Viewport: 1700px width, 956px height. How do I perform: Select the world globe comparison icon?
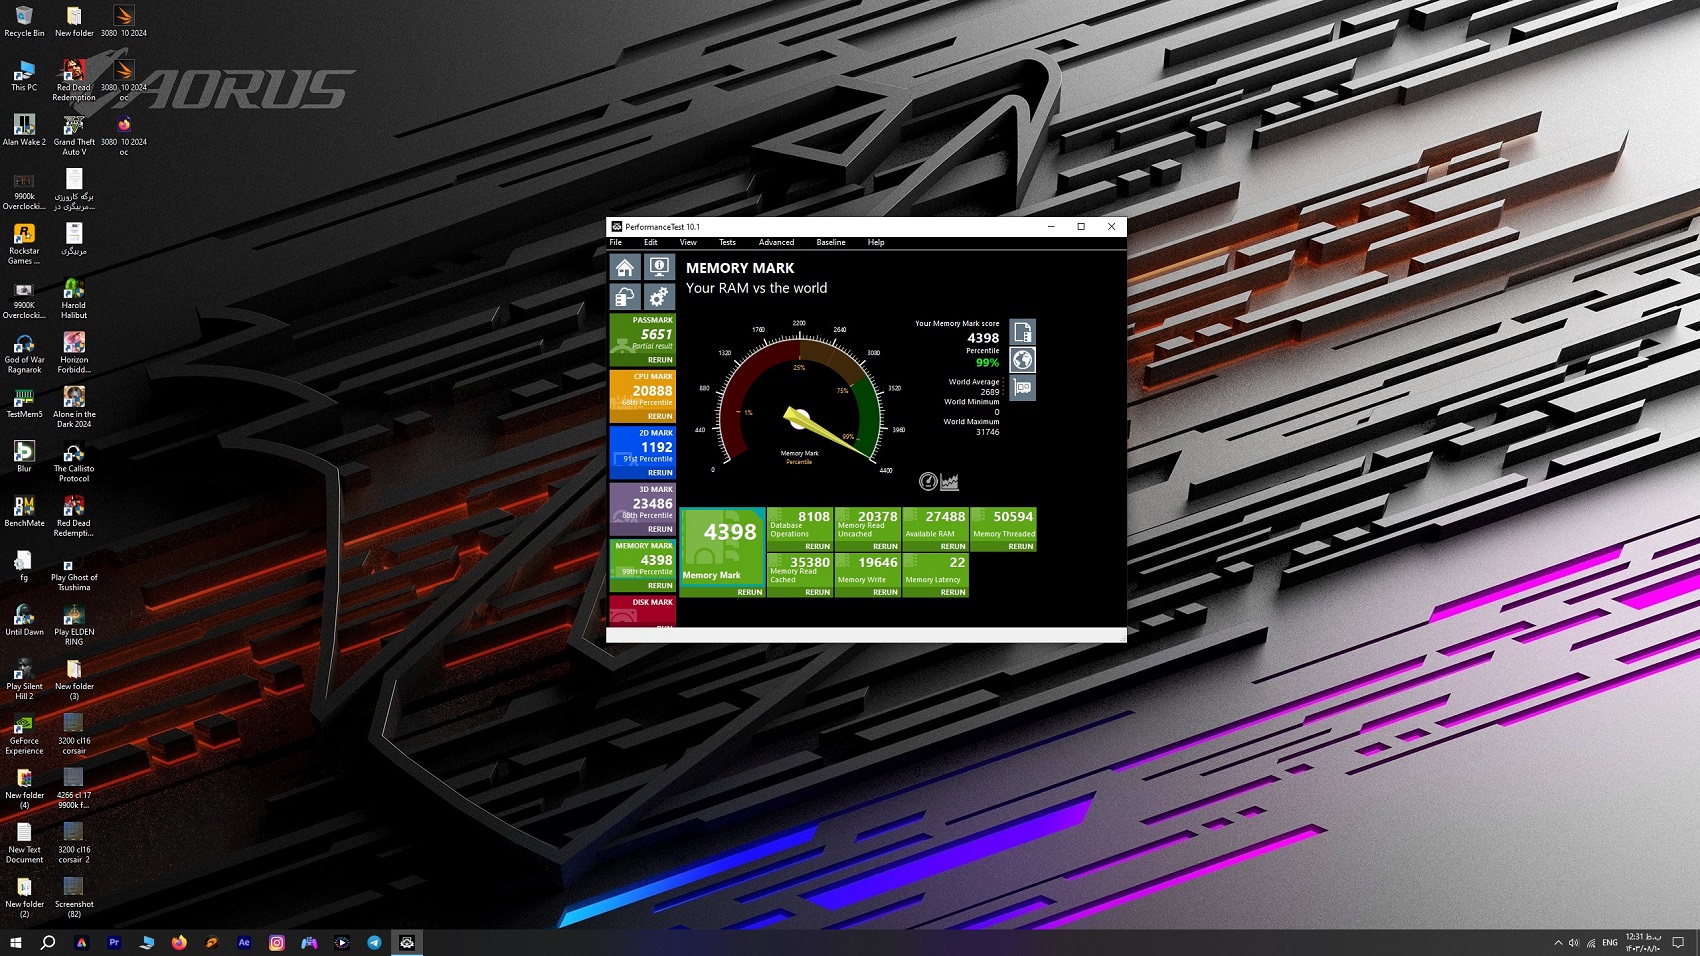(1022, 360)
